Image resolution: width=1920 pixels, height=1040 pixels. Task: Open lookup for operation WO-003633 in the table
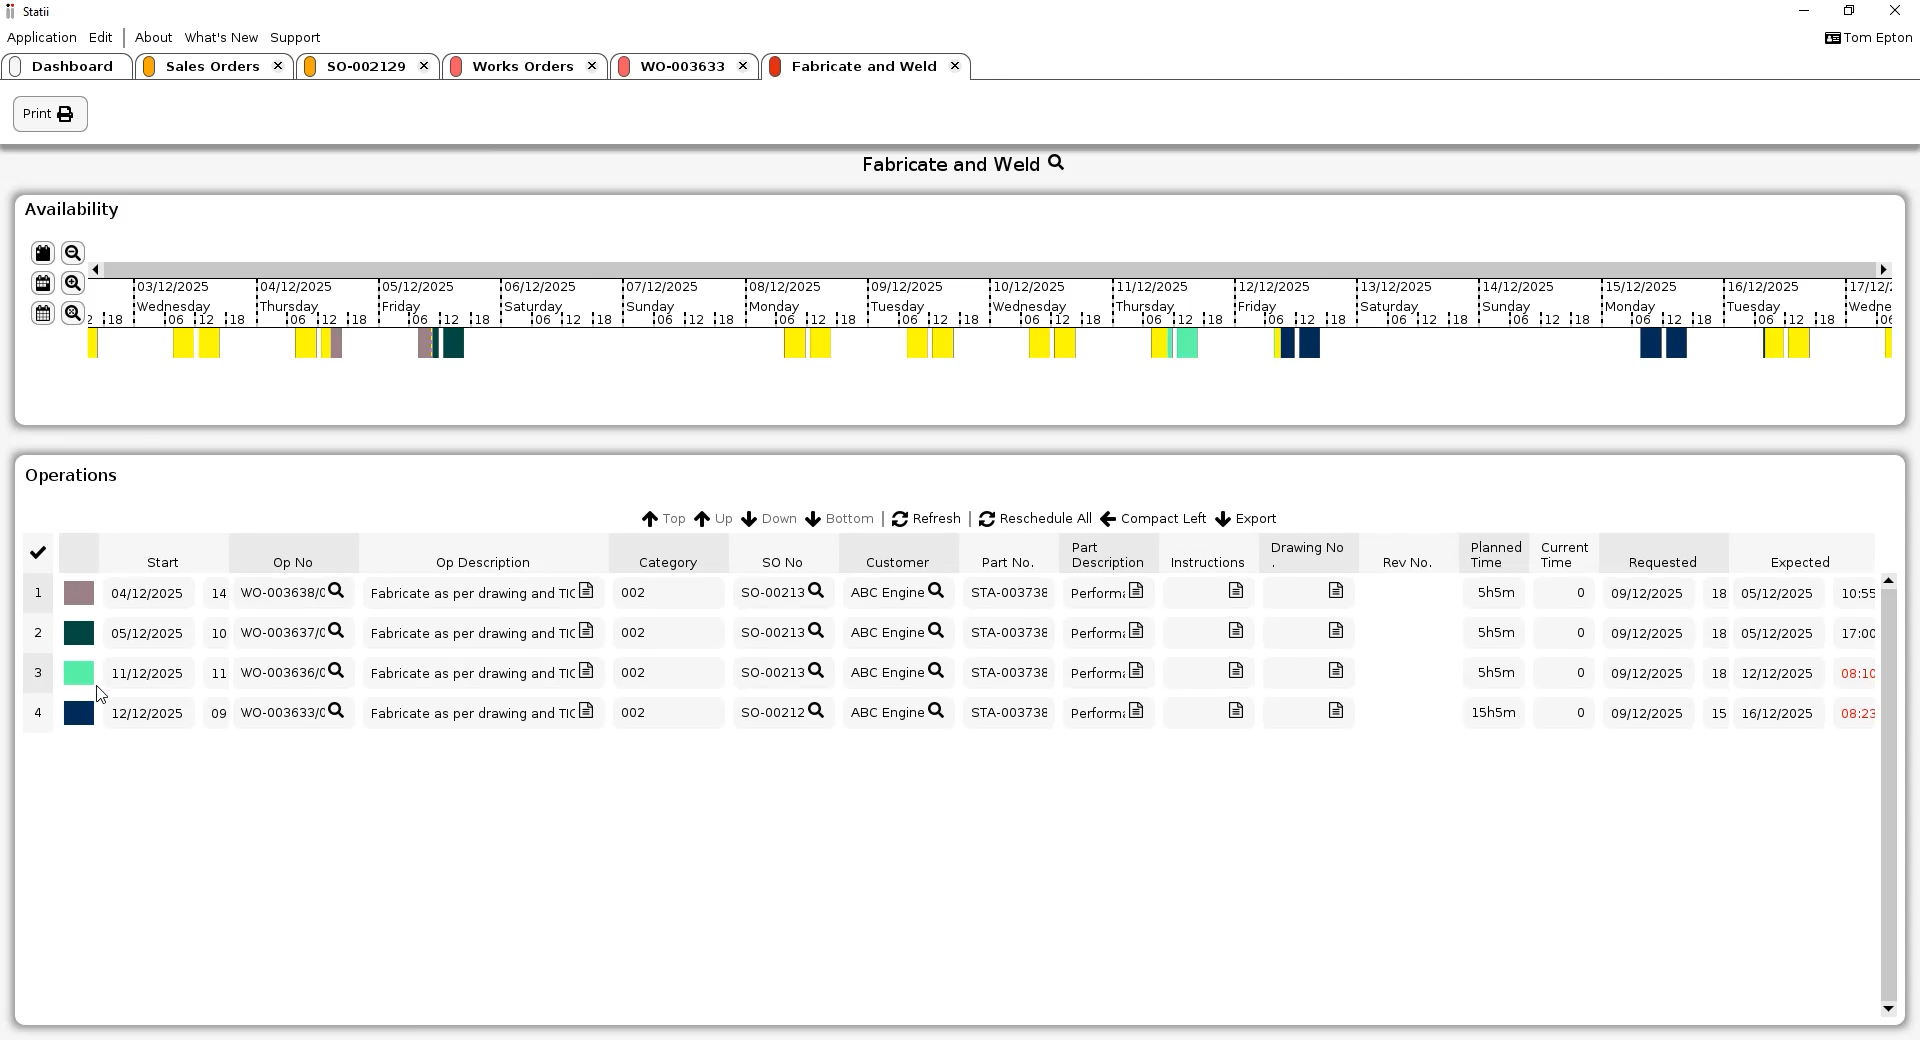[336, 711]
